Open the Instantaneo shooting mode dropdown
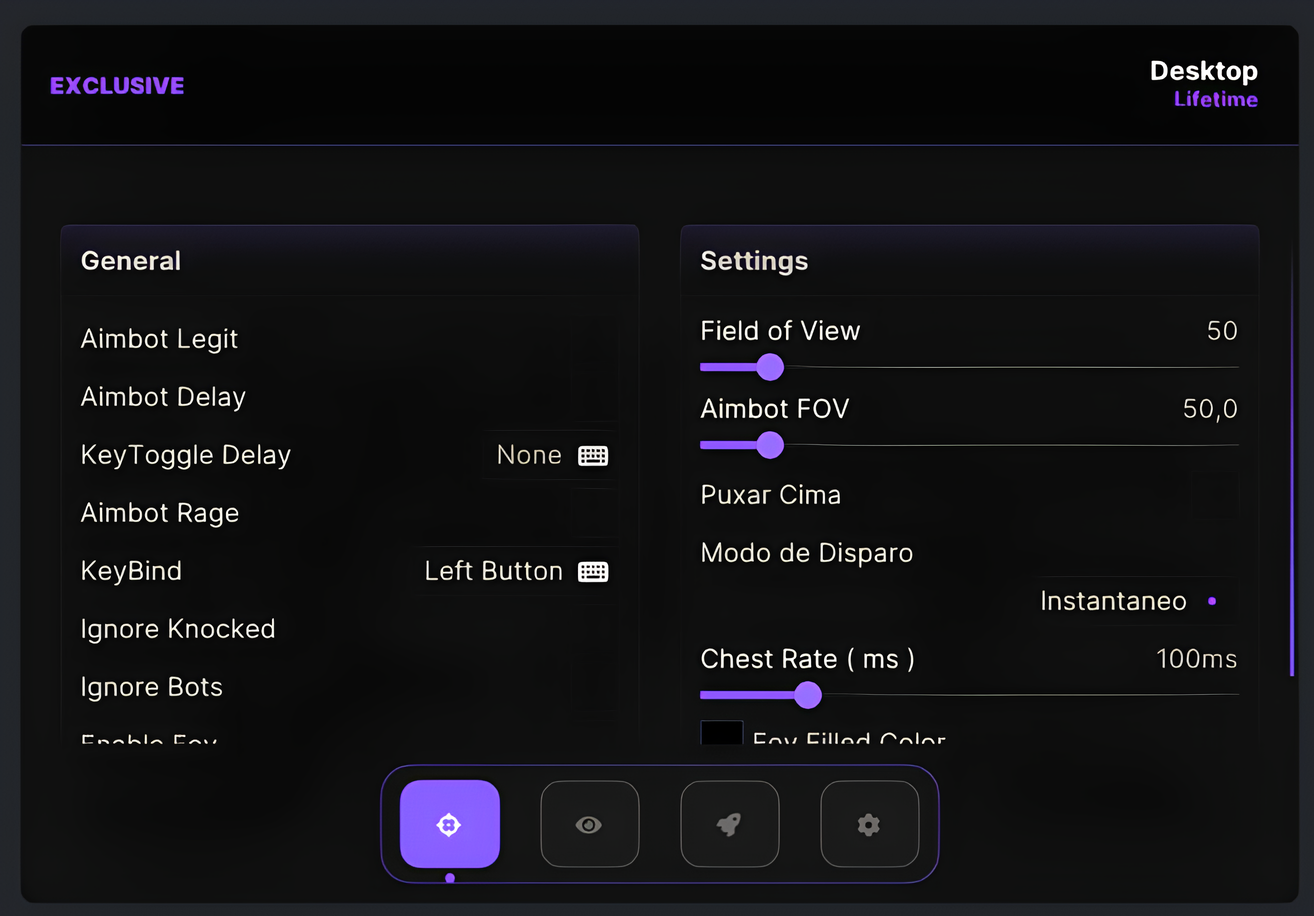Screen dimensions: 1314x916 (1135, 601)
